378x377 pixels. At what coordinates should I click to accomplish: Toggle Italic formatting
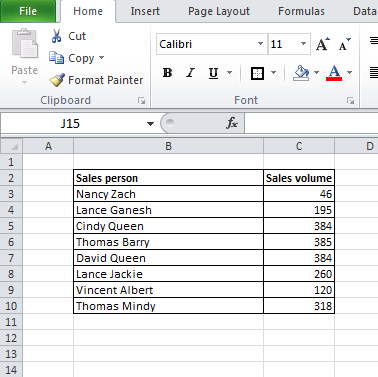pyautogui.click(x=190, y=73)
